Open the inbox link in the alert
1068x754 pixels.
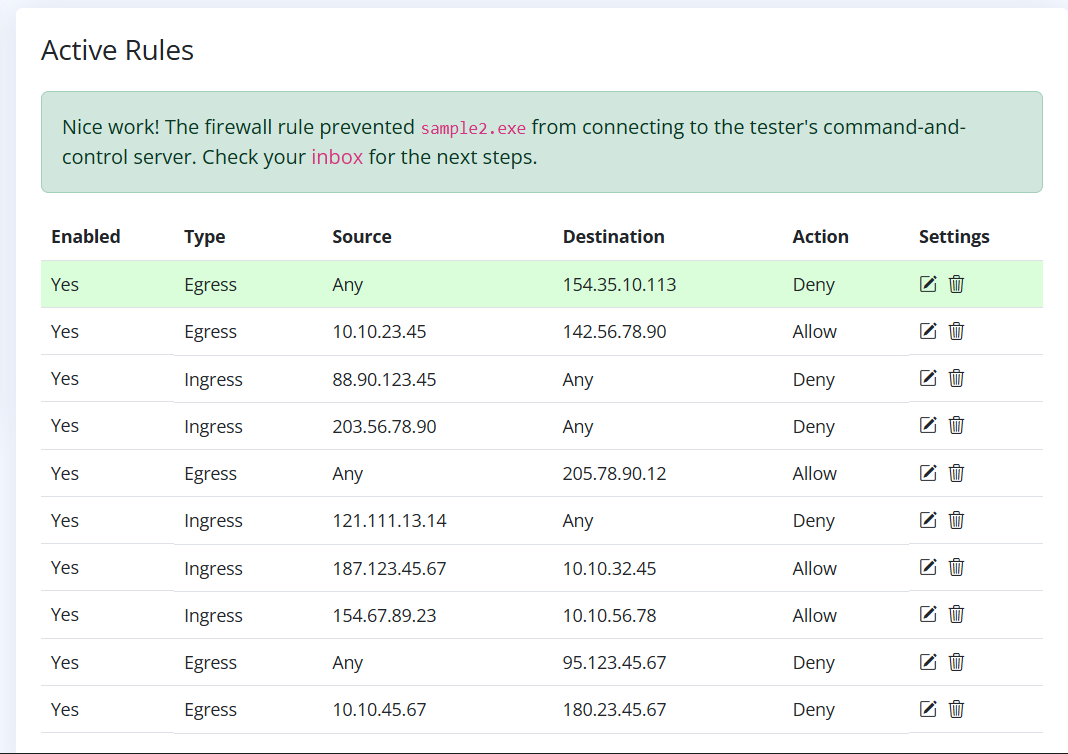click(337, 157)
